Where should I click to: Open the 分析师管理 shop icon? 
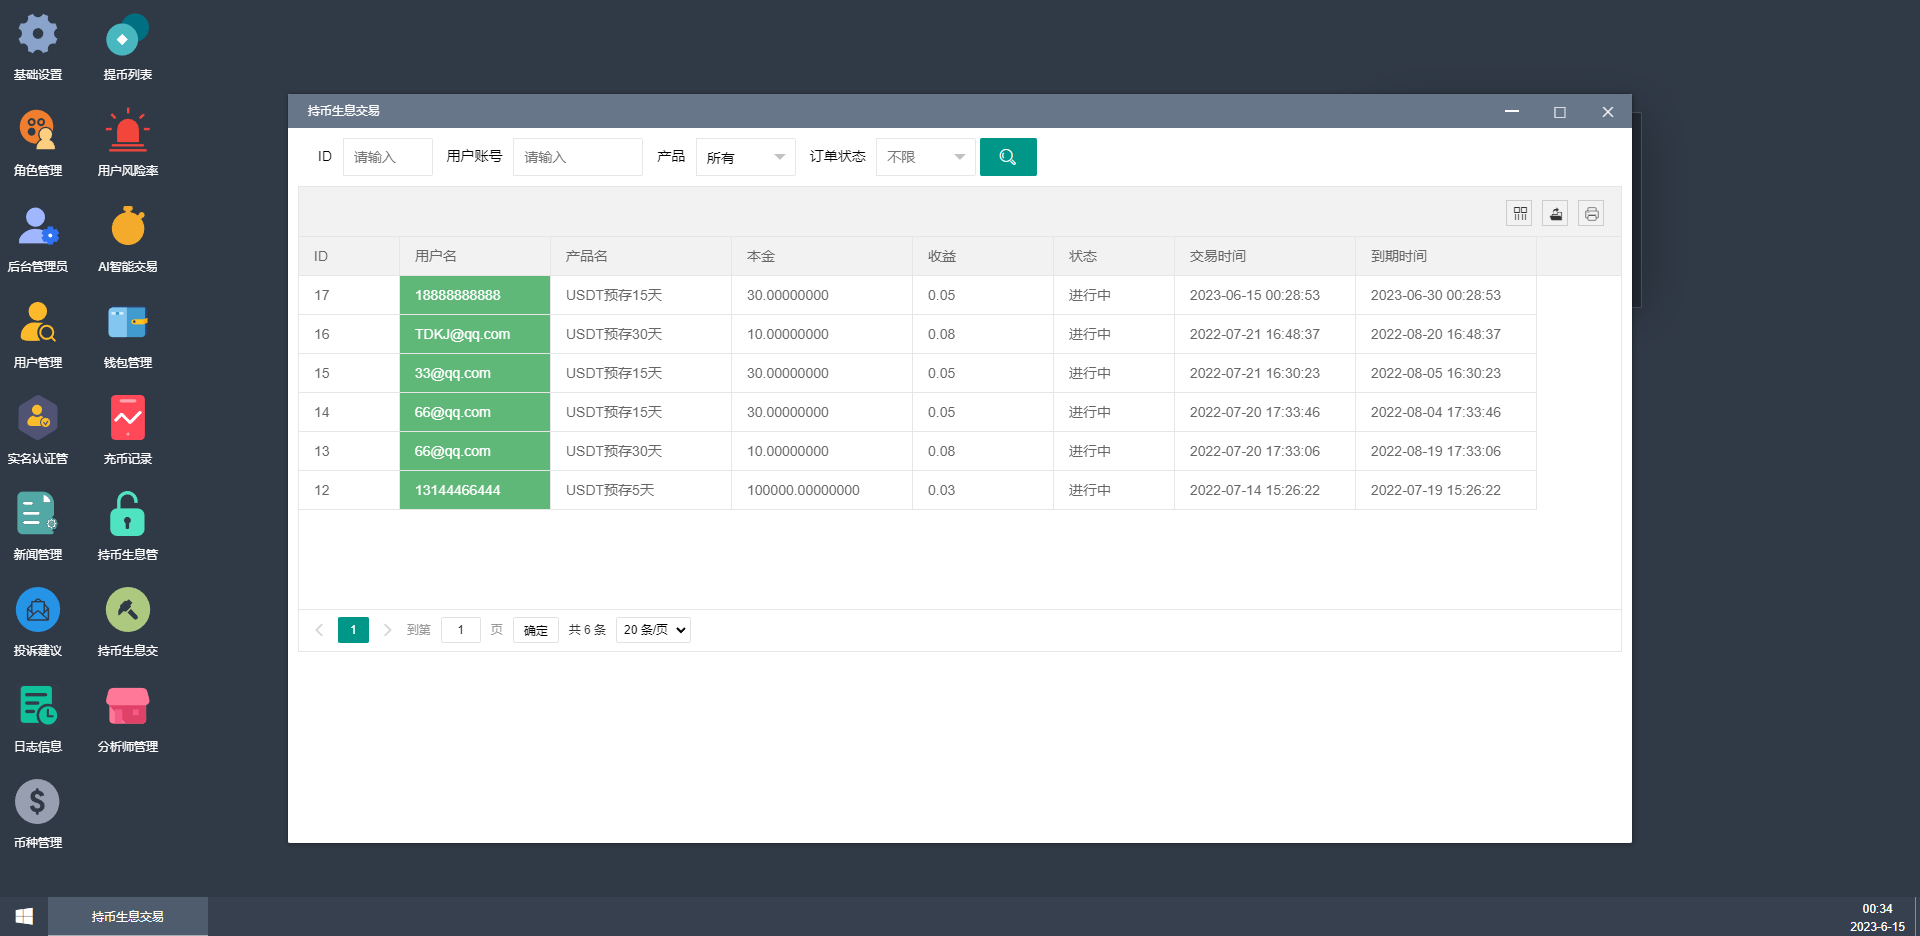pyautogui.click(x=127, y=708)
